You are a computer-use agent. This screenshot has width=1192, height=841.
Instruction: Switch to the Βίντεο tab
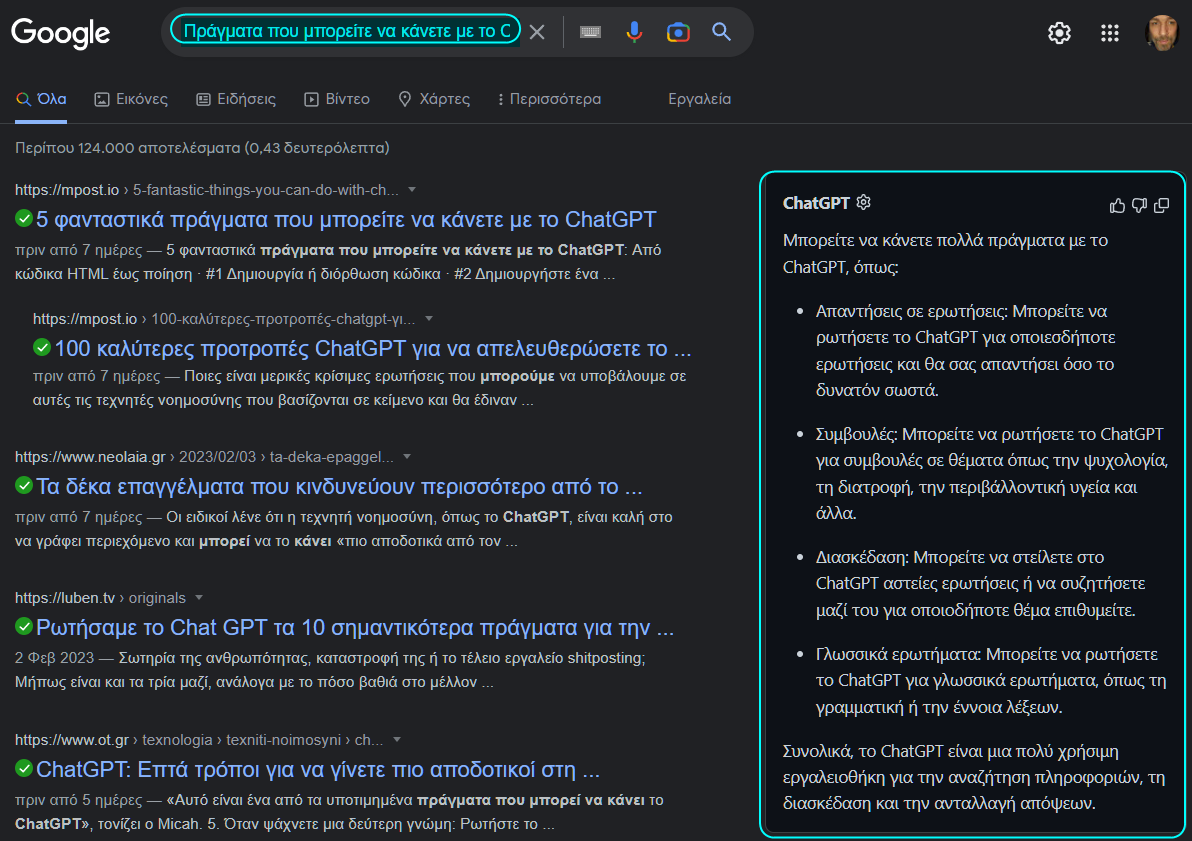coord(337,99)
